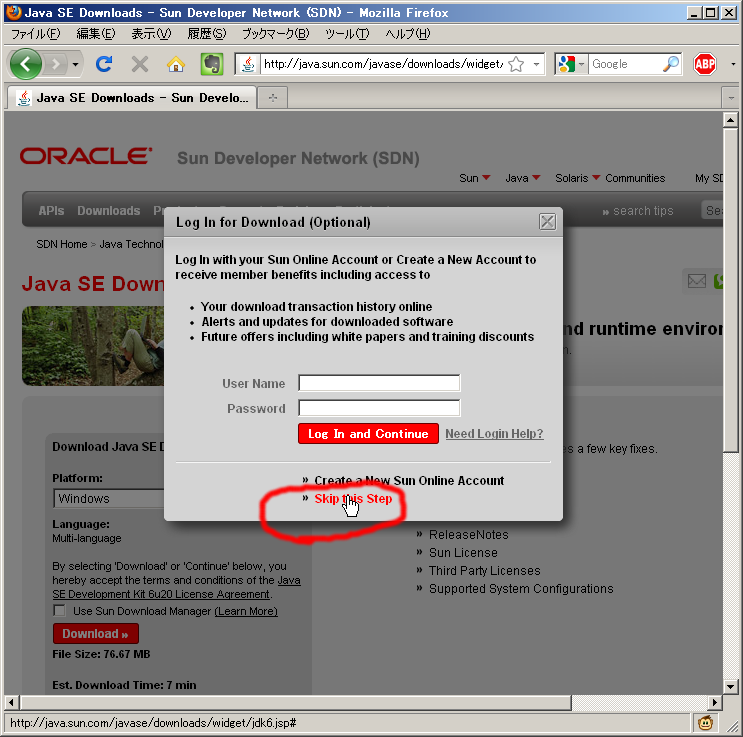This screenshot has width=743, height=737.
Task: Open the 履歴(S) menu
Action: click(207, 34)
